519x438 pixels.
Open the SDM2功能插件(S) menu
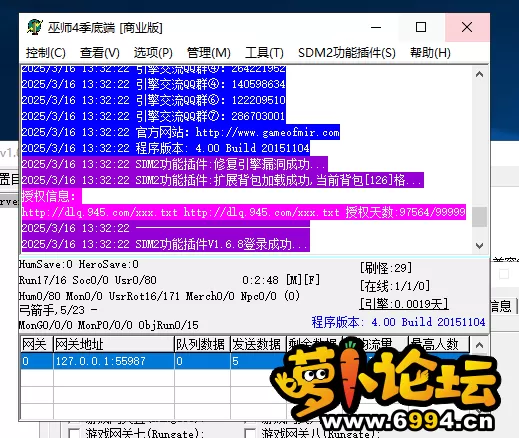[347, 53]
